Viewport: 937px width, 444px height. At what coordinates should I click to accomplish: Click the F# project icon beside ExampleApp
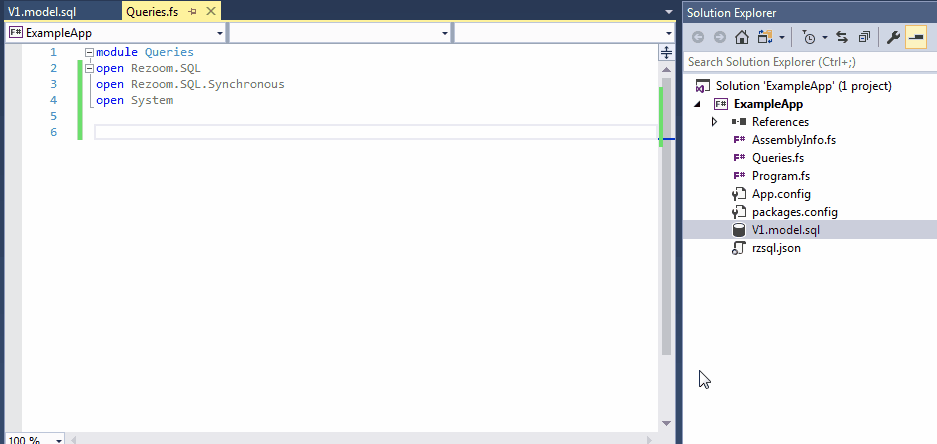[x=721, y=104]
